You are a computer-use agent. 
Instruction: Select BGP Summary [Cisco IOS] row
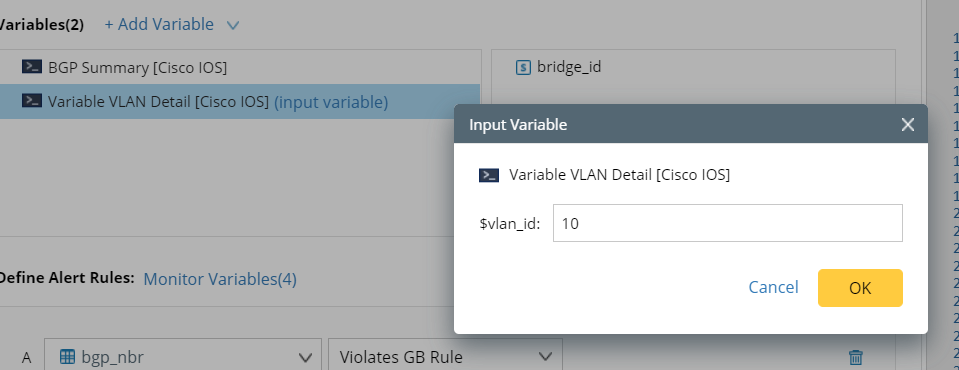[240, 67]
